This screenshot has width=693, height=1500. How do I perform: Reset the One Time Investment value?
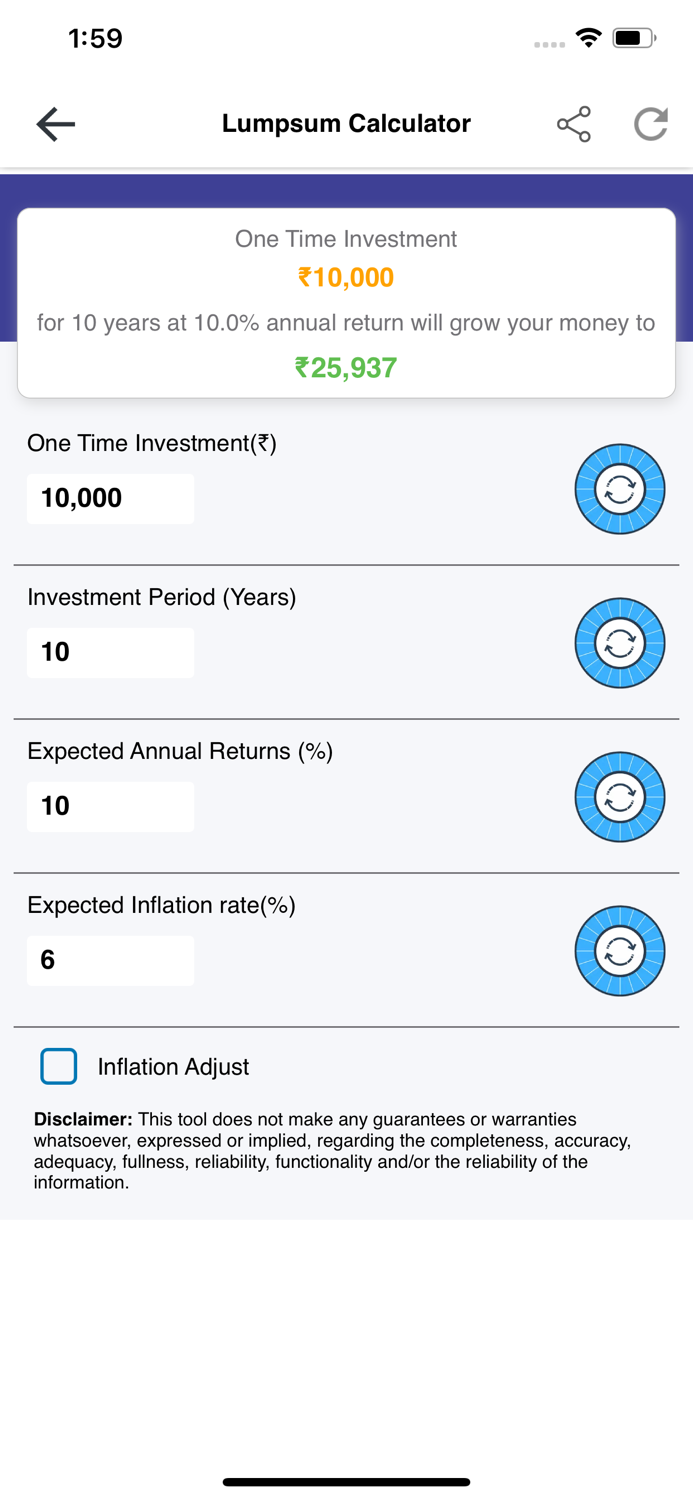coord(619,489)
